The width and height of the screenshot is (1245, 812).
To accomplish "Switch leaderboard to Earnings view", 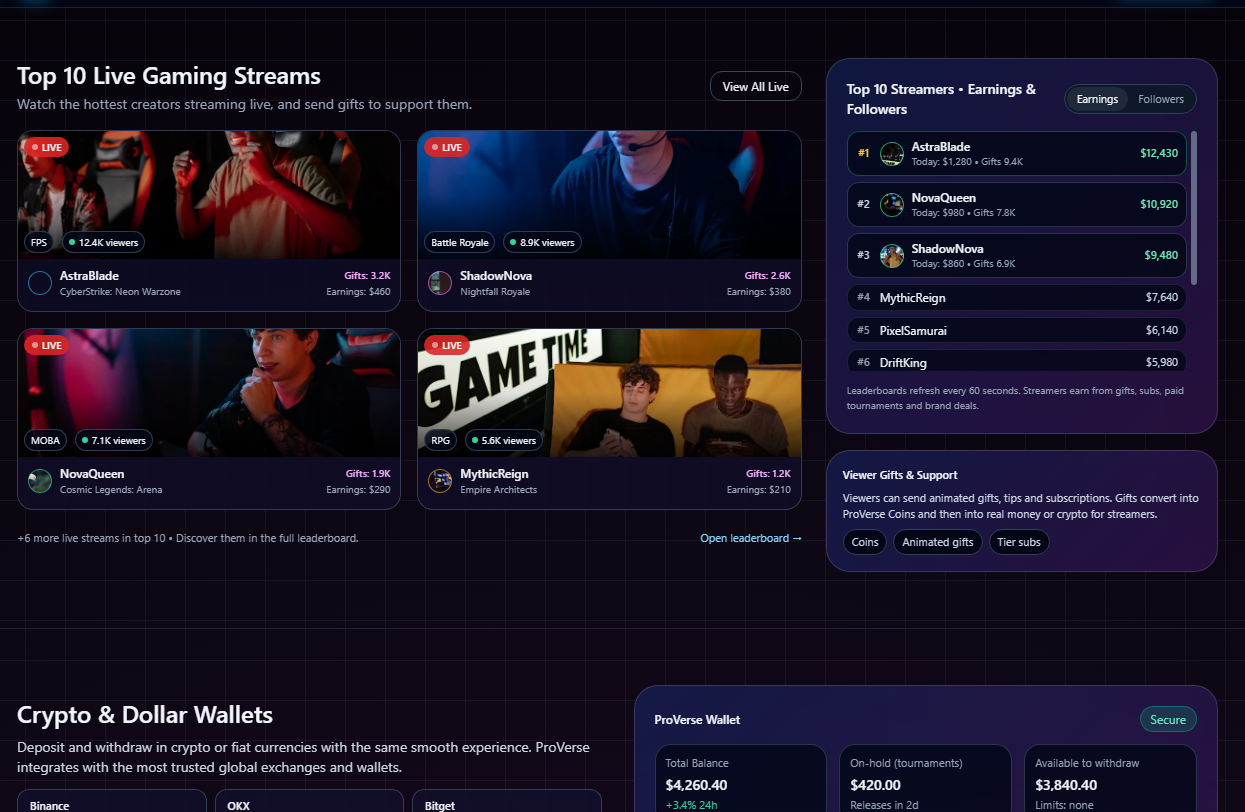I will pyautogui.click(x=1097, y=99).
